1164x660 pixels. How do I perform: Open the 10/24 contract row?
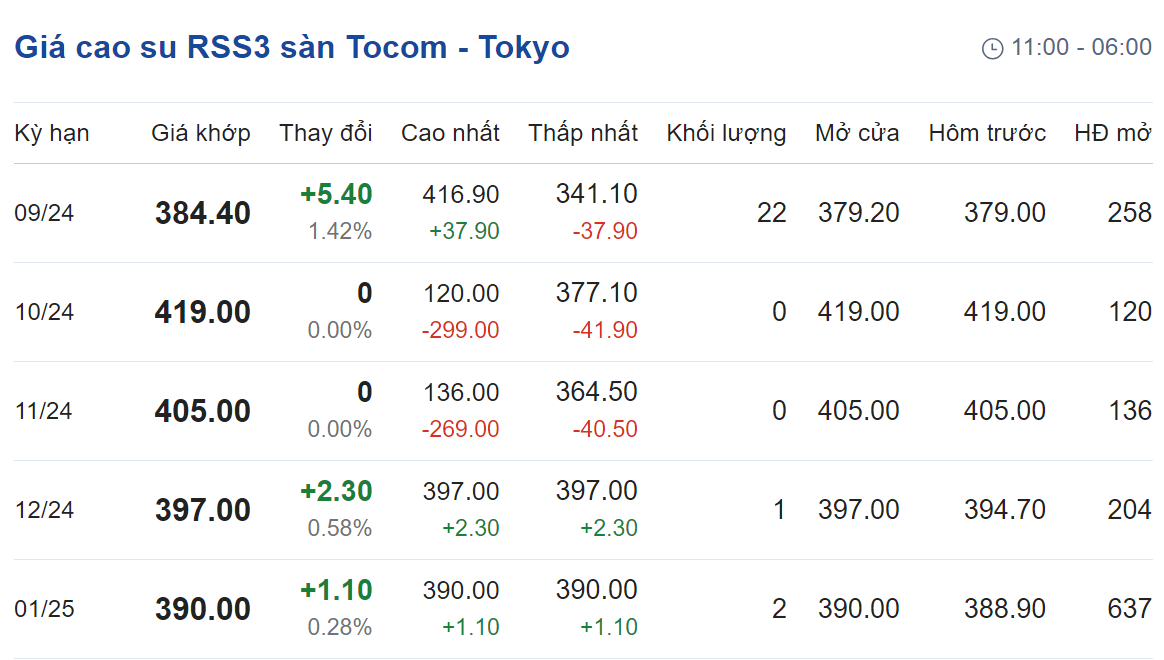[x=583, y=312]
